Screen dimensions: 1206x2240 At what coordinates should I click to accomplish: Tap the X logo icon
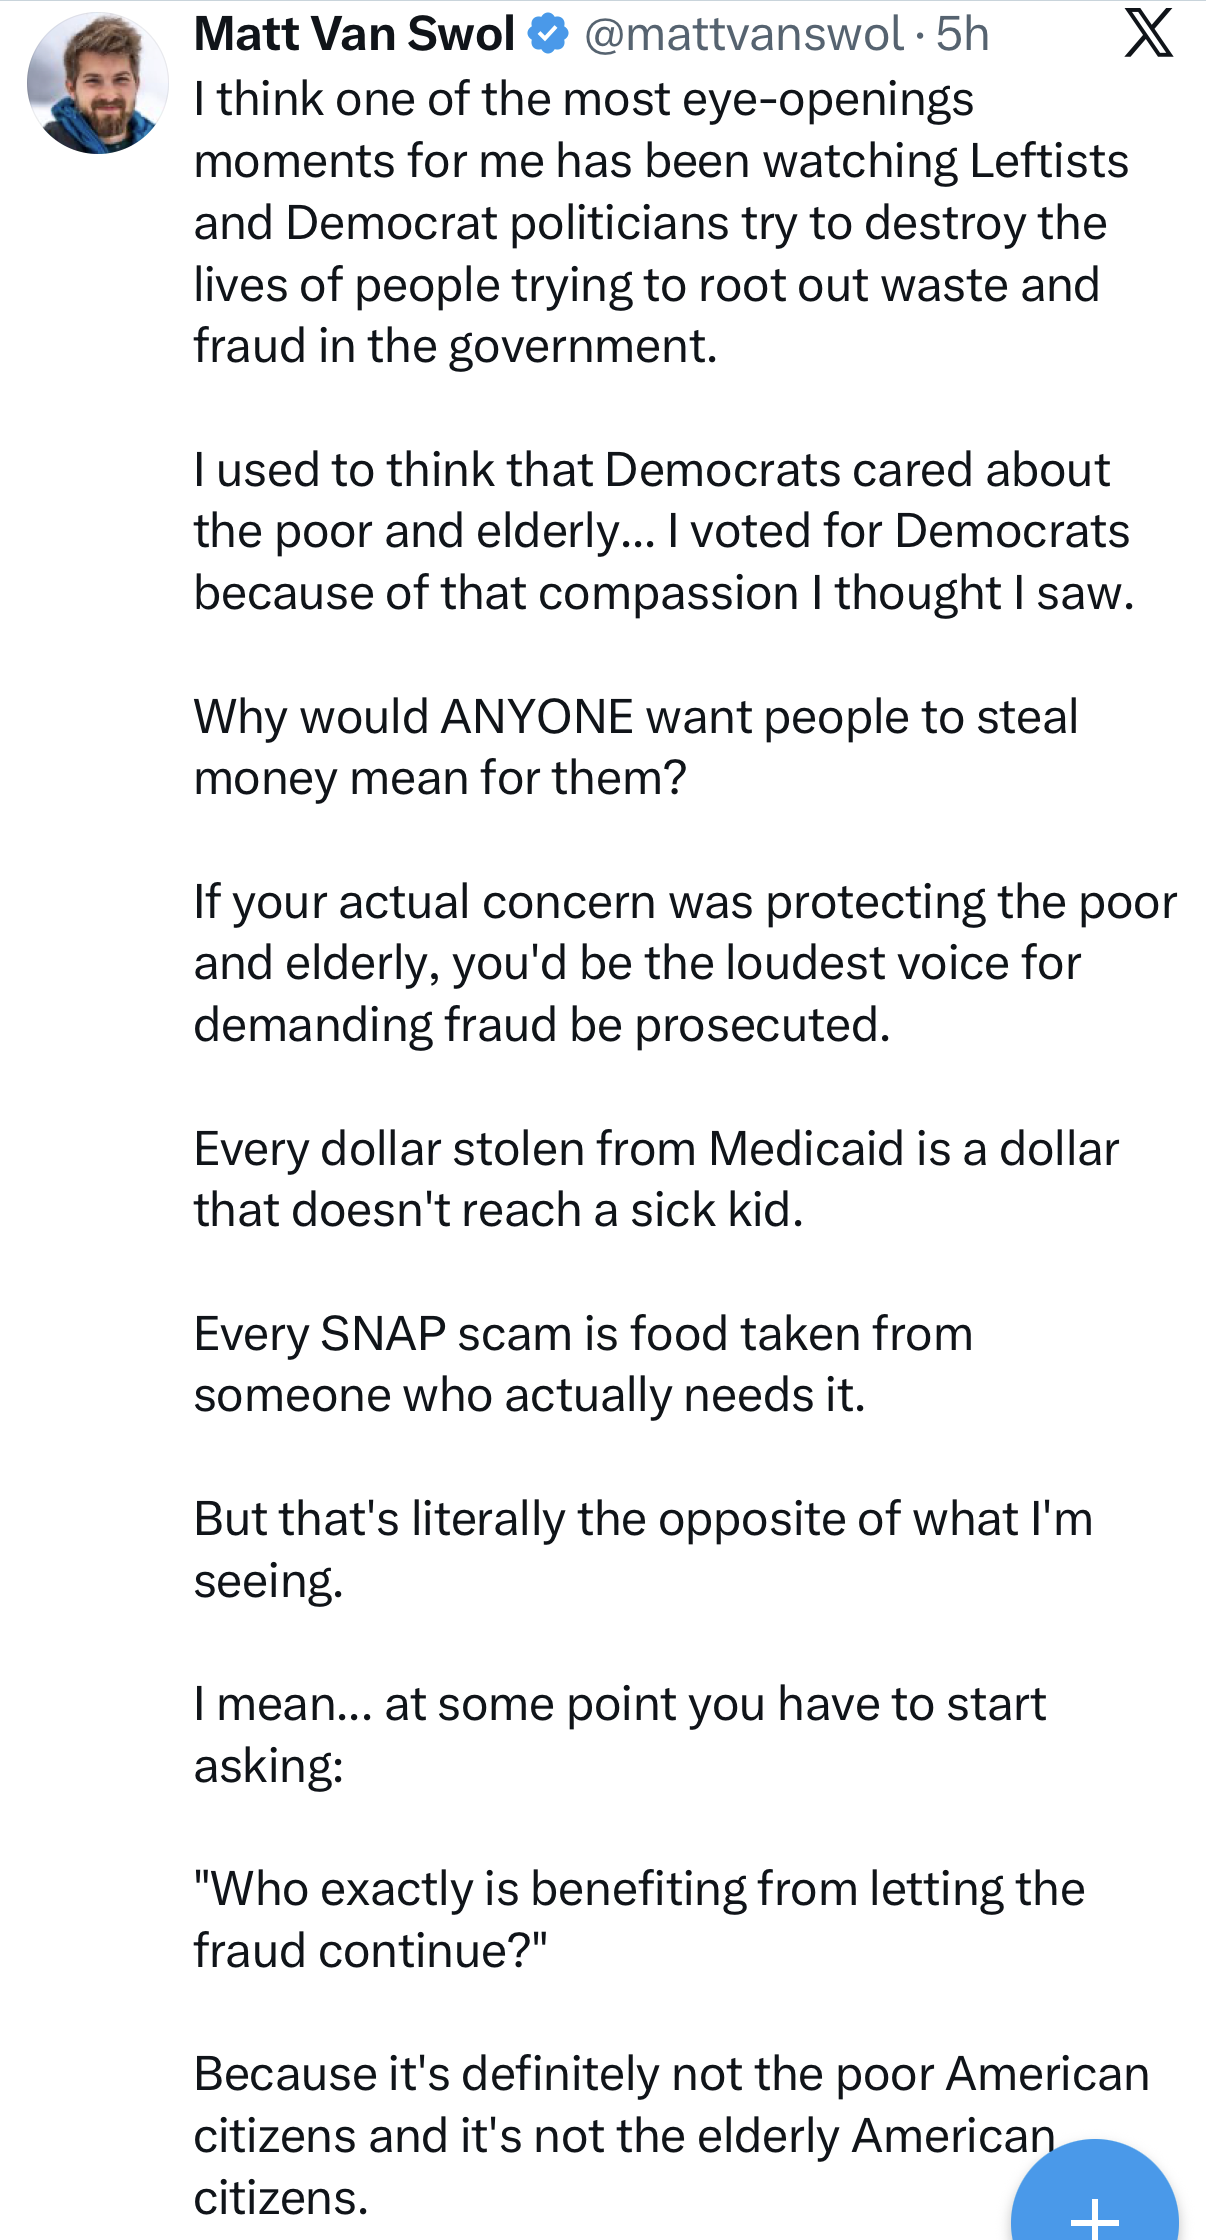click(x=1148, y=35)
